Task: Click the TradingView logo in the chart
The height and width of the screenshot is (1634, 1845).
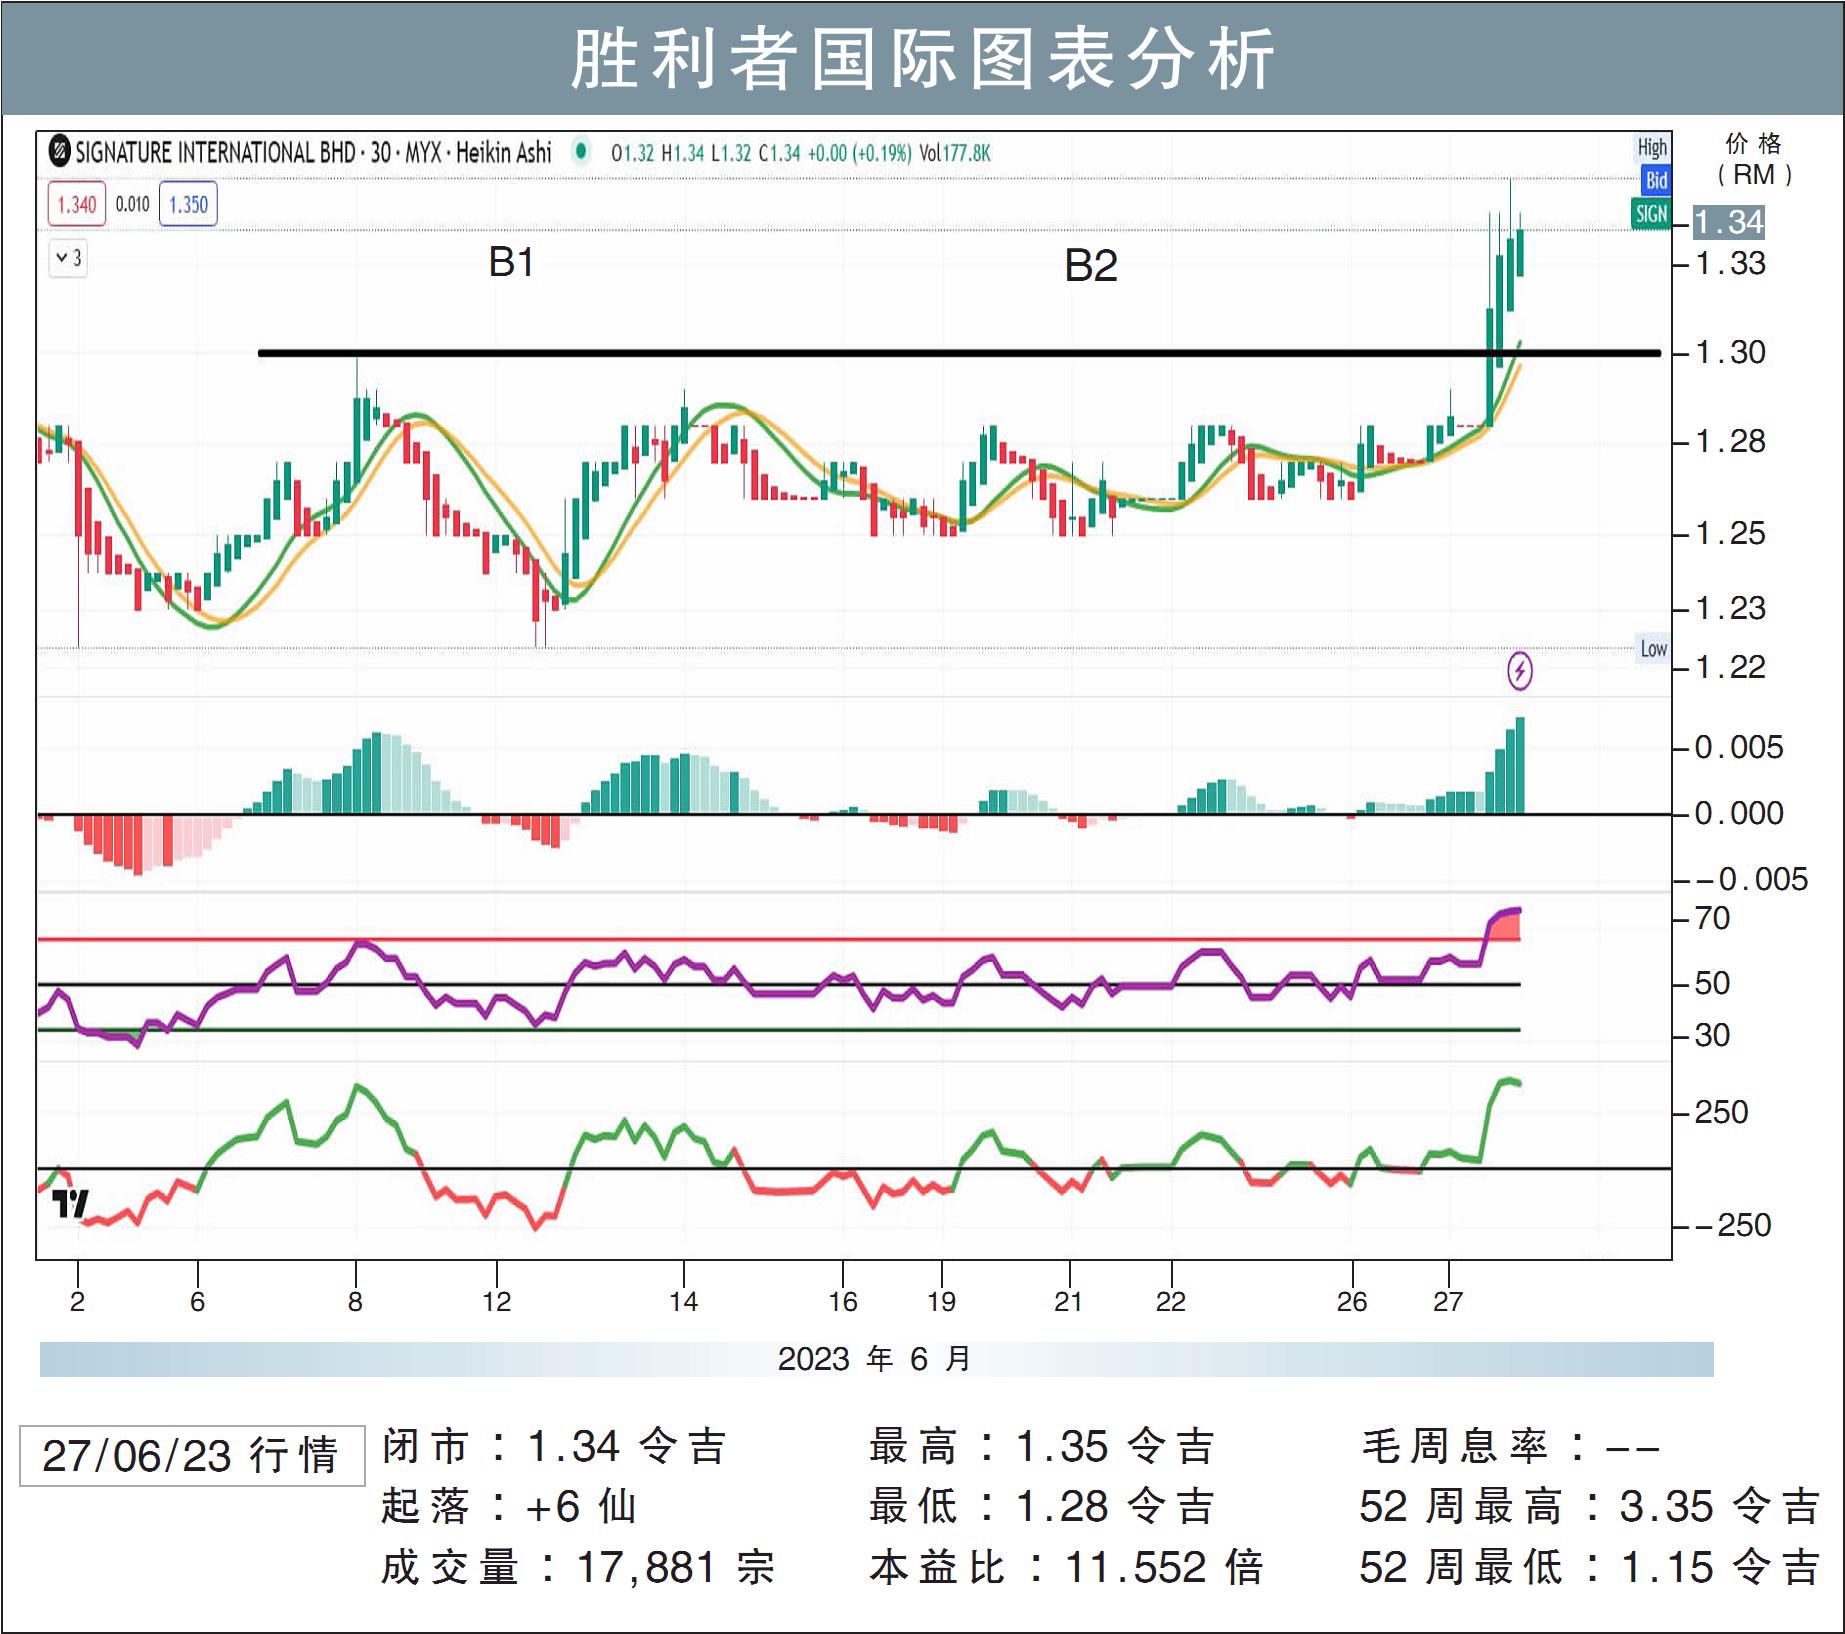Action: pos(71,1203)
